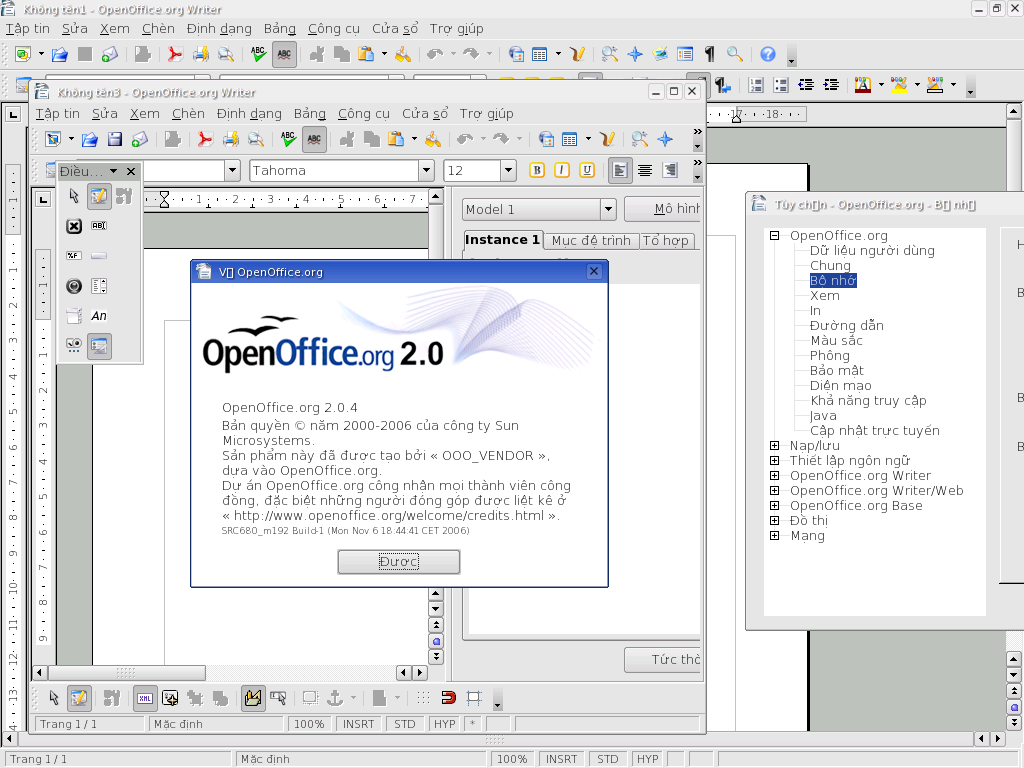Open a file with the Không tên3 toolbar Open icon
Image resolution: width=1024 pixels, height=768 pixels.
tap(89, 139)
